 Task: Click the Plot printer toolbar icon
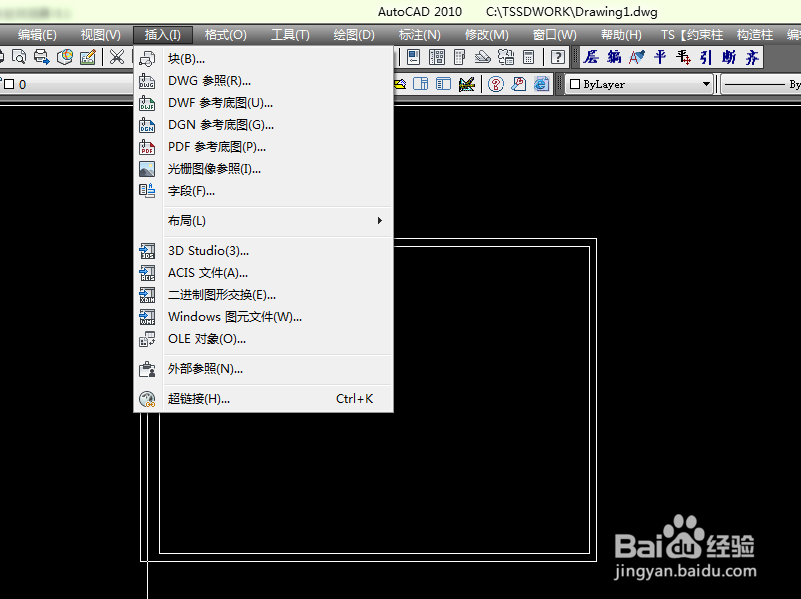point(42,57)
